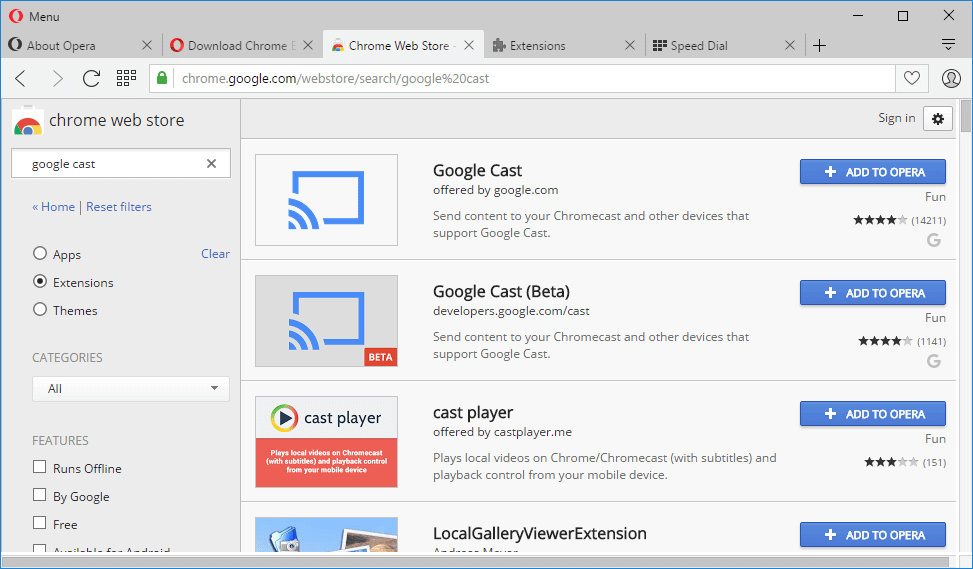Click the chrome web store logo
The image size is (973, 569).
[98, 120]
